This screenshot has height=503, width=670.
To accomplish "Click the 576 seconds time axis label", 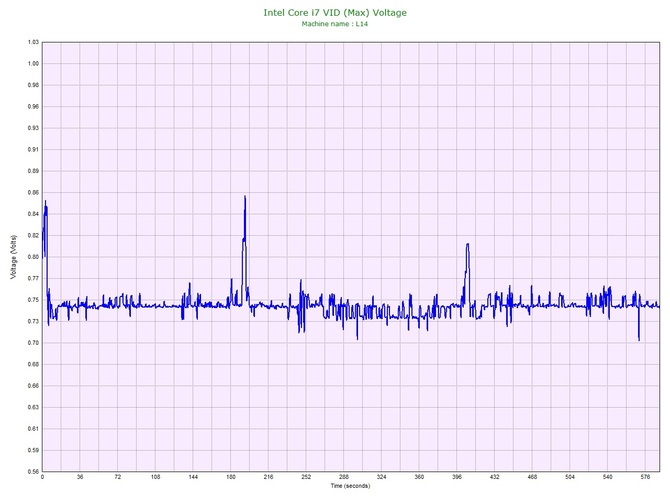I will (x=645, y=477).
